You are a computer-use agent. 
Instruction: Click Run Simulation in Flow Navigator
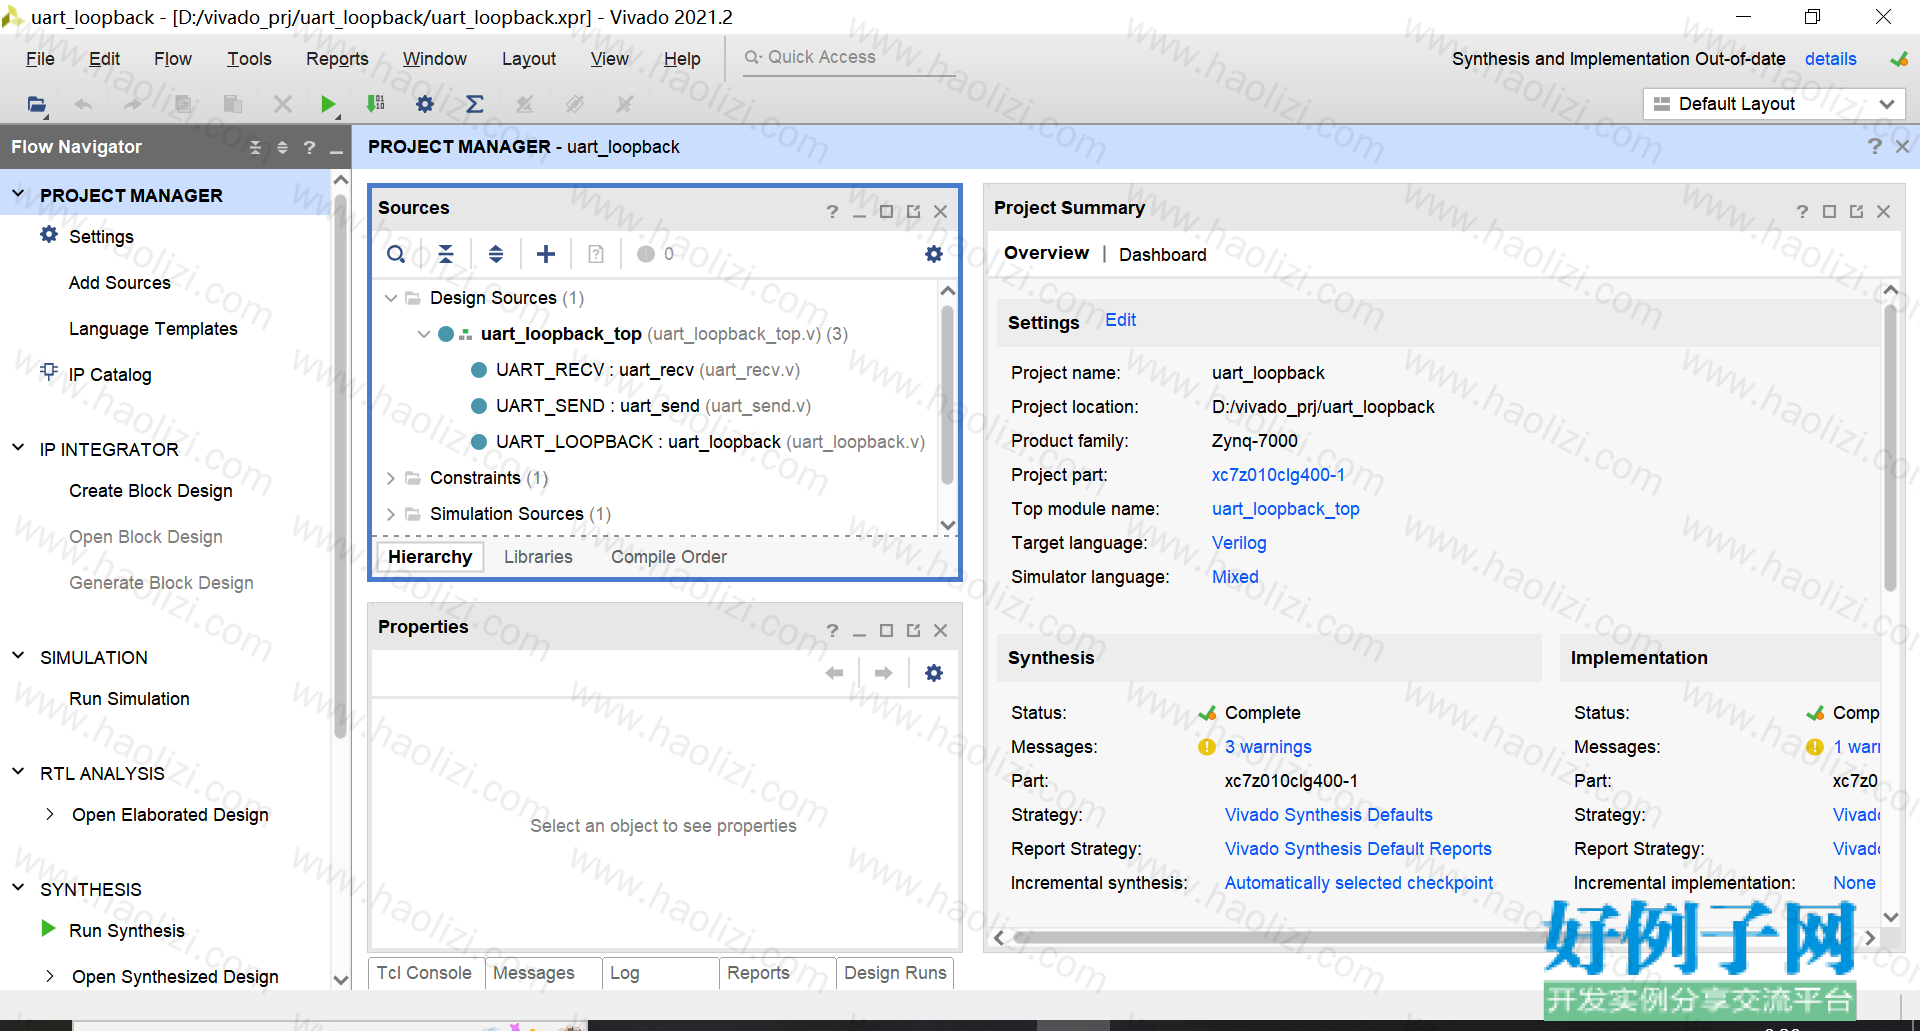[x=129, y=699]
